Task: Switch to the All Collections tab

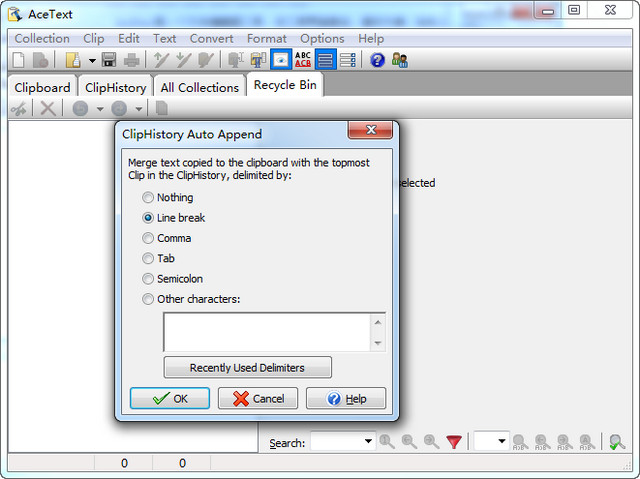Action: click(x=200, y=87)
